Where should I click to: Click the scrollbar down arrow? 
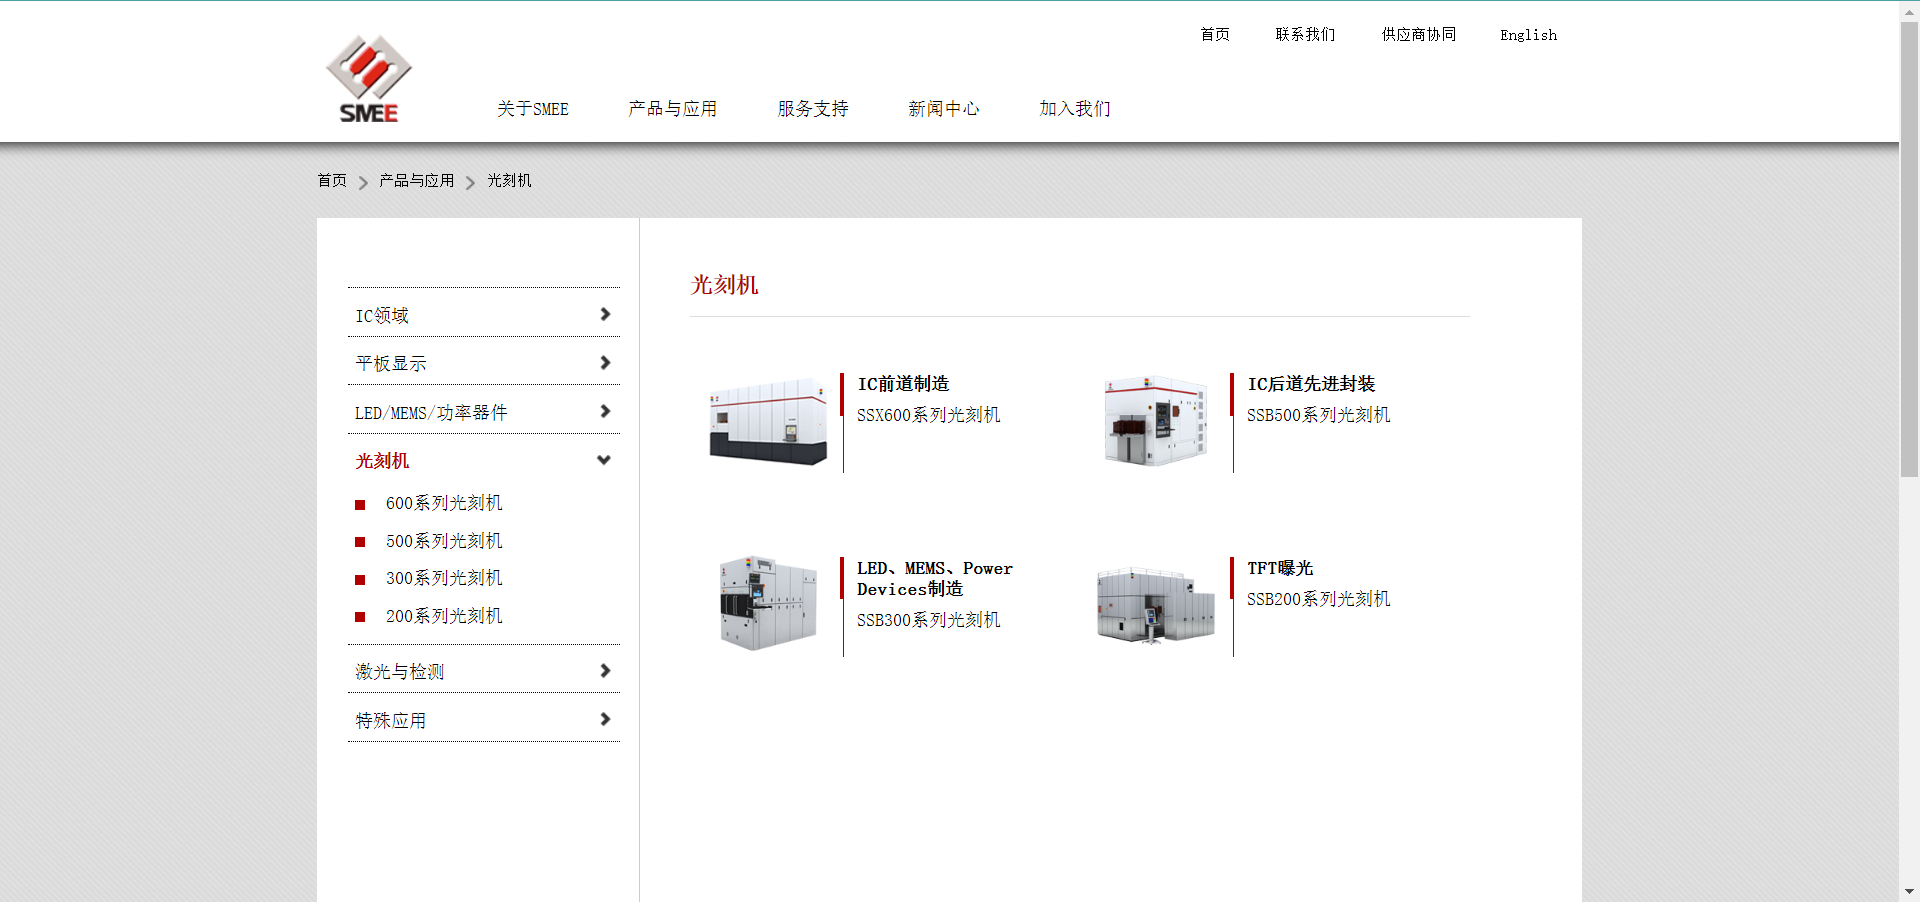[1909, 891]
